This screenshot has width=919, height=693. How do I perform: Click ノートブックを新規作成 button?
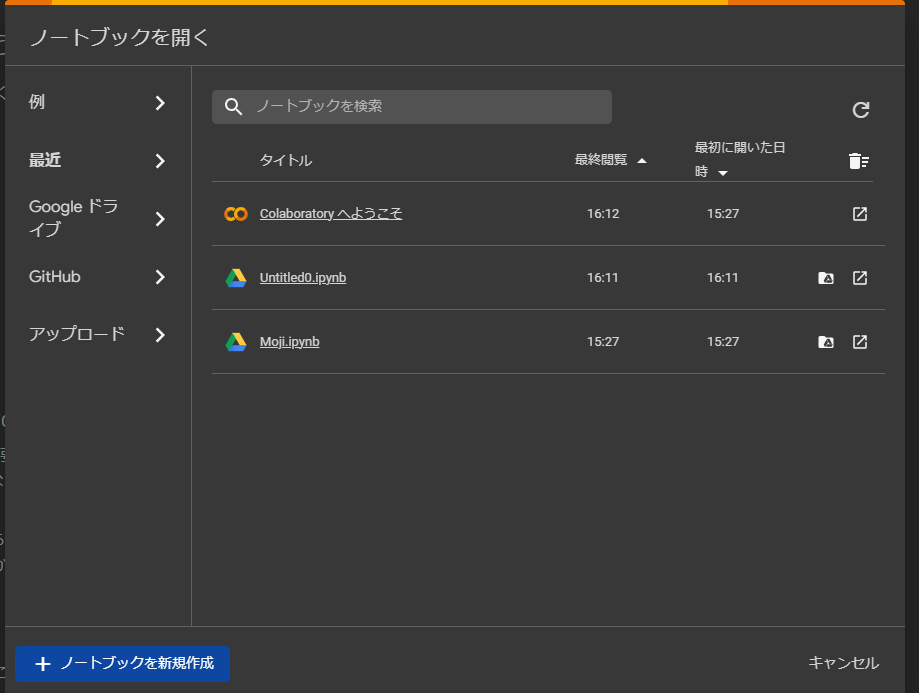coord(122,664)
